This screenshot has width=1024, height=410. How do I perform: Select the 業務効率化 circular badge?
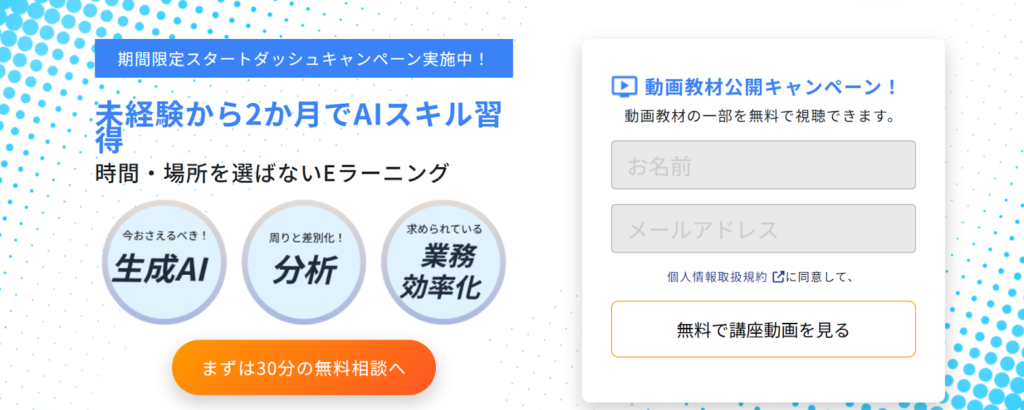[x=440, y=264]
